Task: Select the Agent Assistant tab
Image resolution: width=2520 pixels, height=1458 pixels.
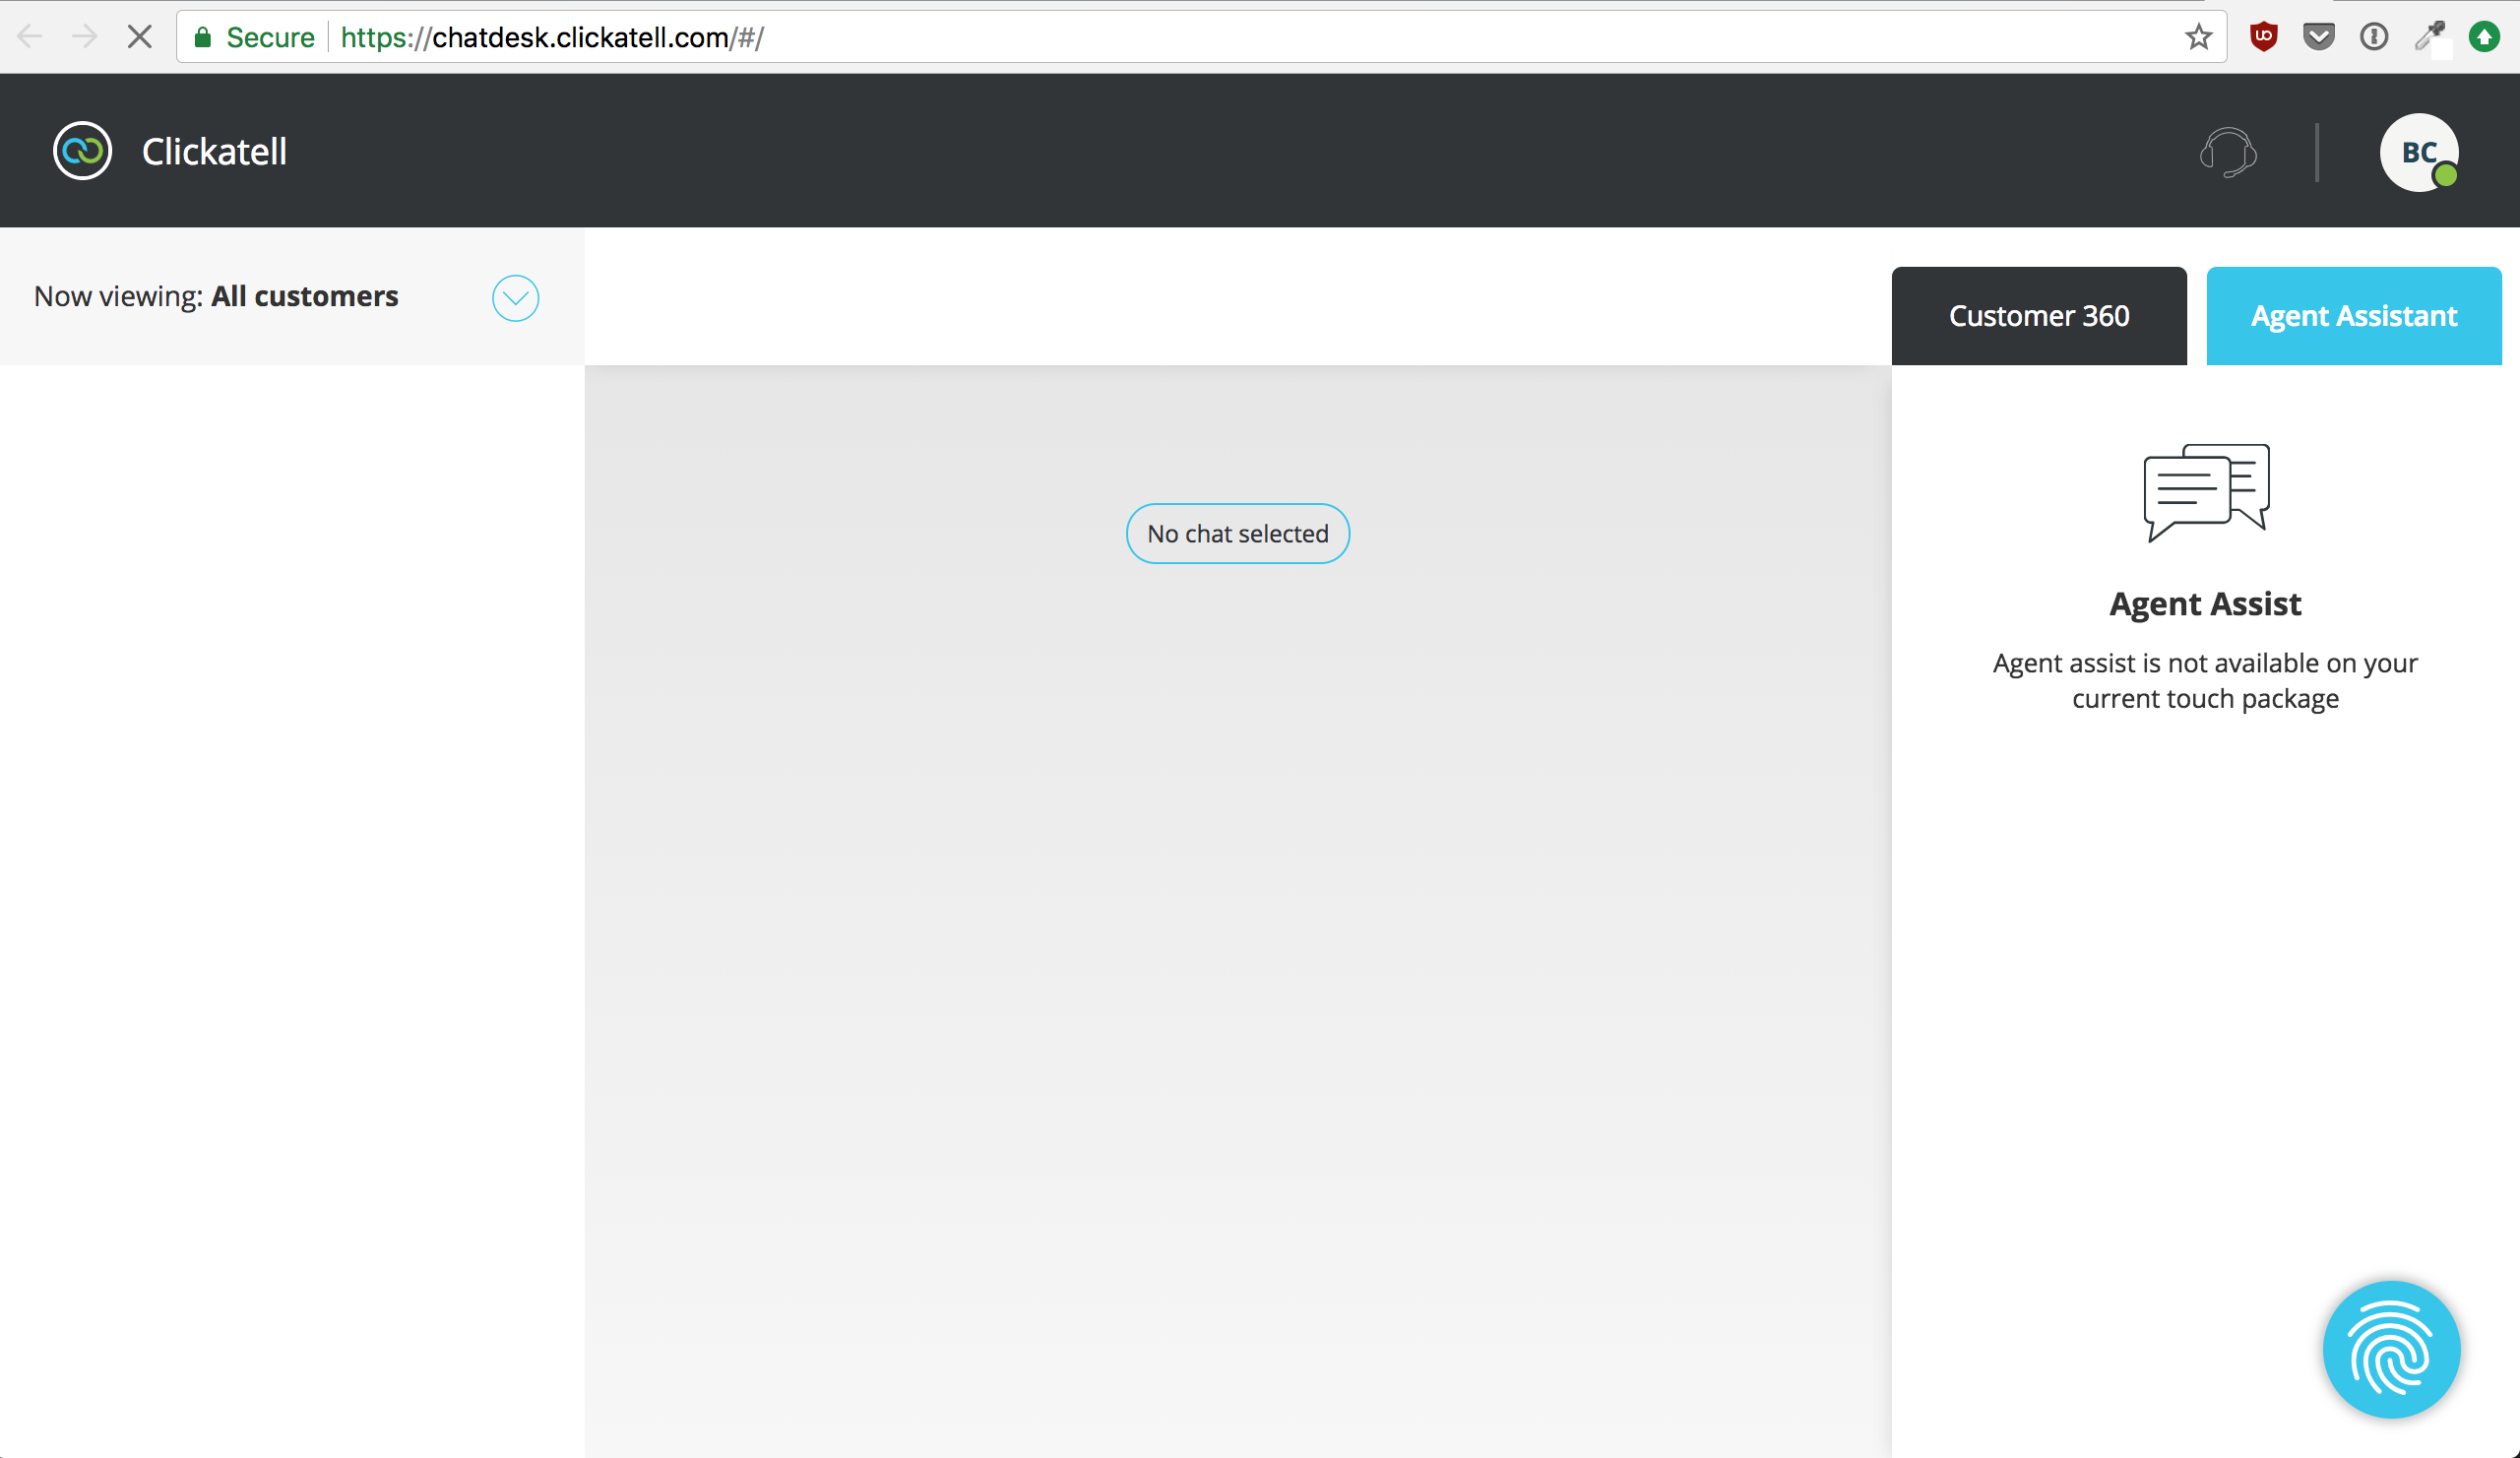Action: 2353,316
